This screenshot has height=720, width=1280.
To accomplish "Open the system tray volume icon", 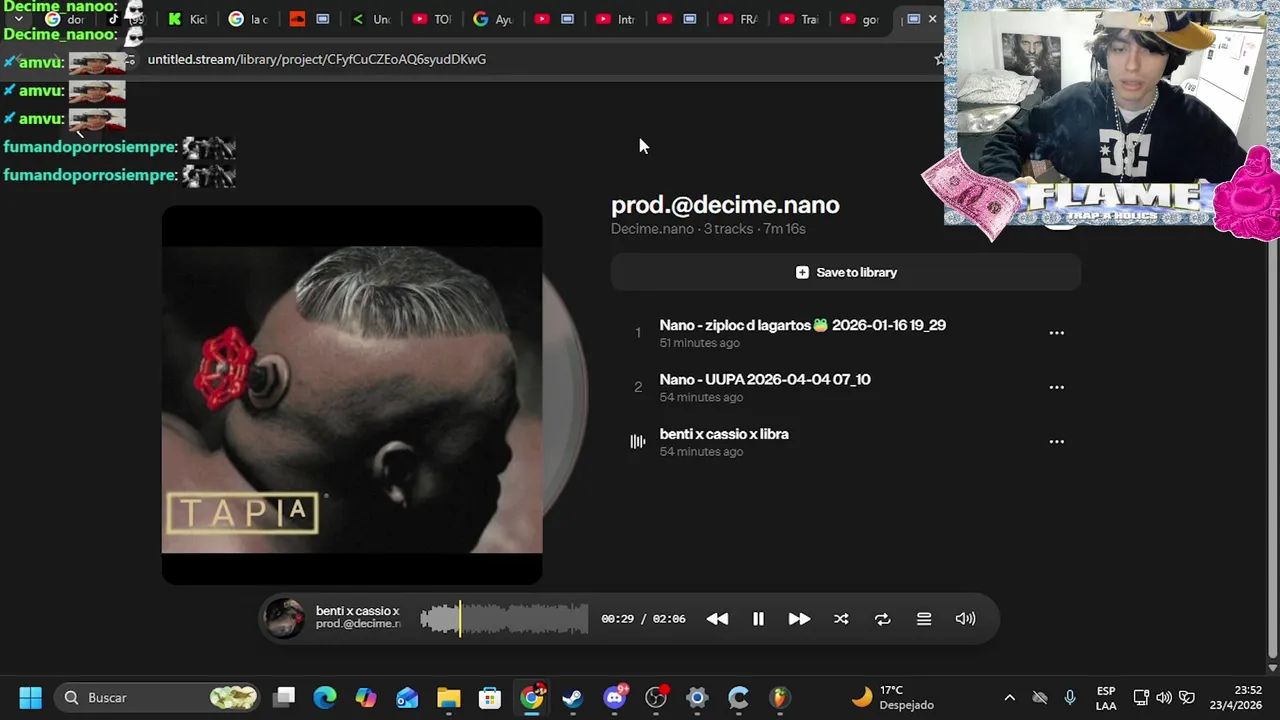I will point(1164,698).
